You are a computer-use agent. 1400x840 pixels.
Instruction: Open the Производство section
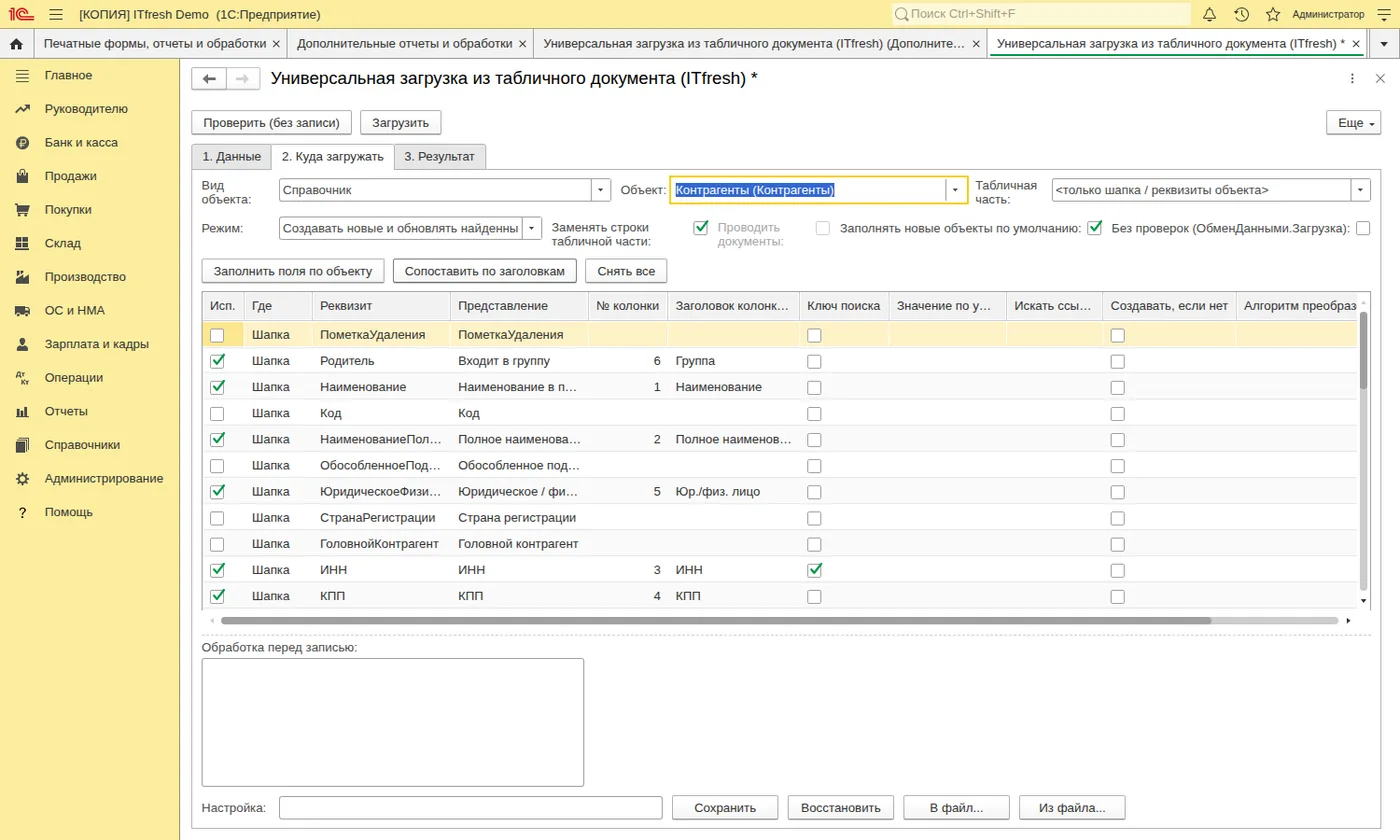pyautogui.click(x=85, y=277)
